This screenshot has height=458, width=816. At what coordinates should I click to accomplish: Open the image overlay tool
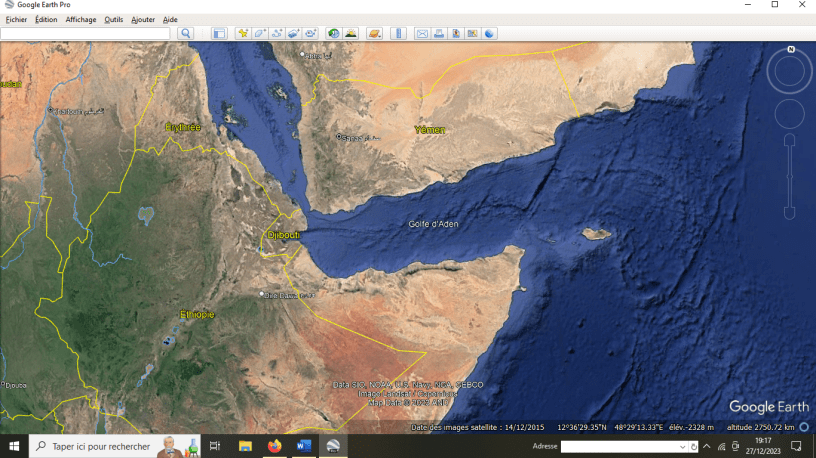[x=294, y=33]
